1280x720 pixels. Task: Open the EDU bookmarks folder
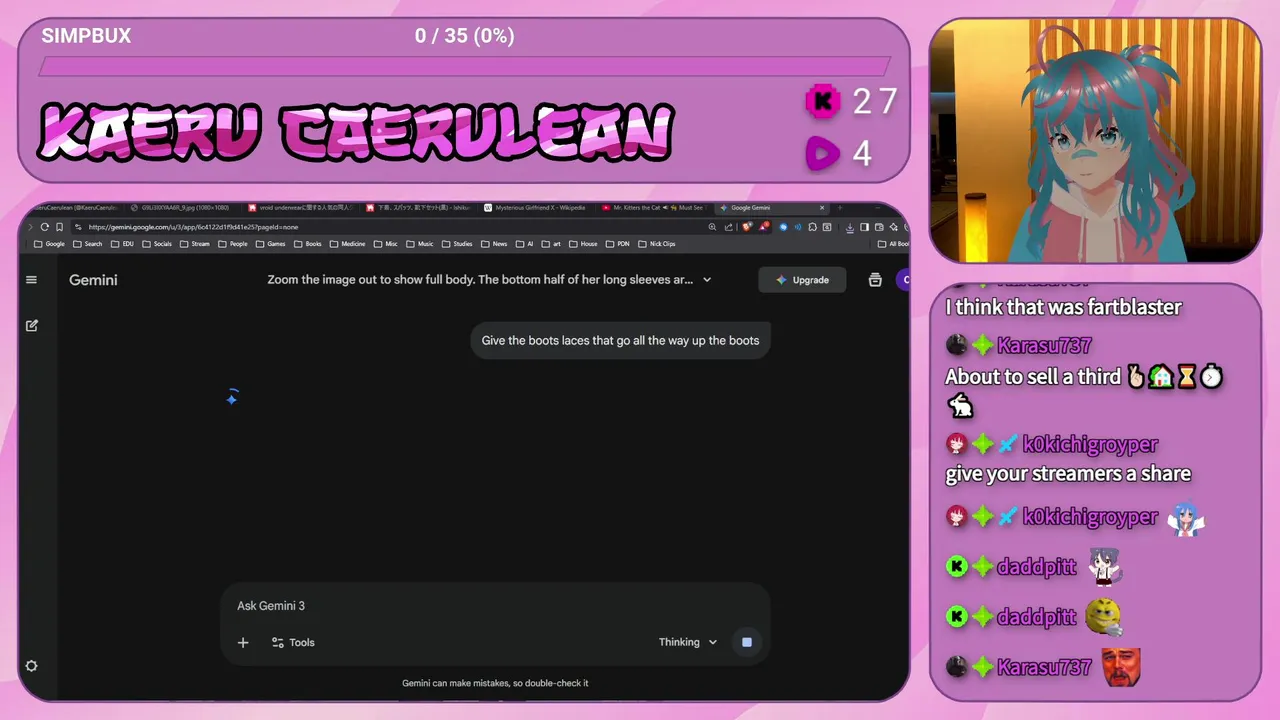[122, 244]
